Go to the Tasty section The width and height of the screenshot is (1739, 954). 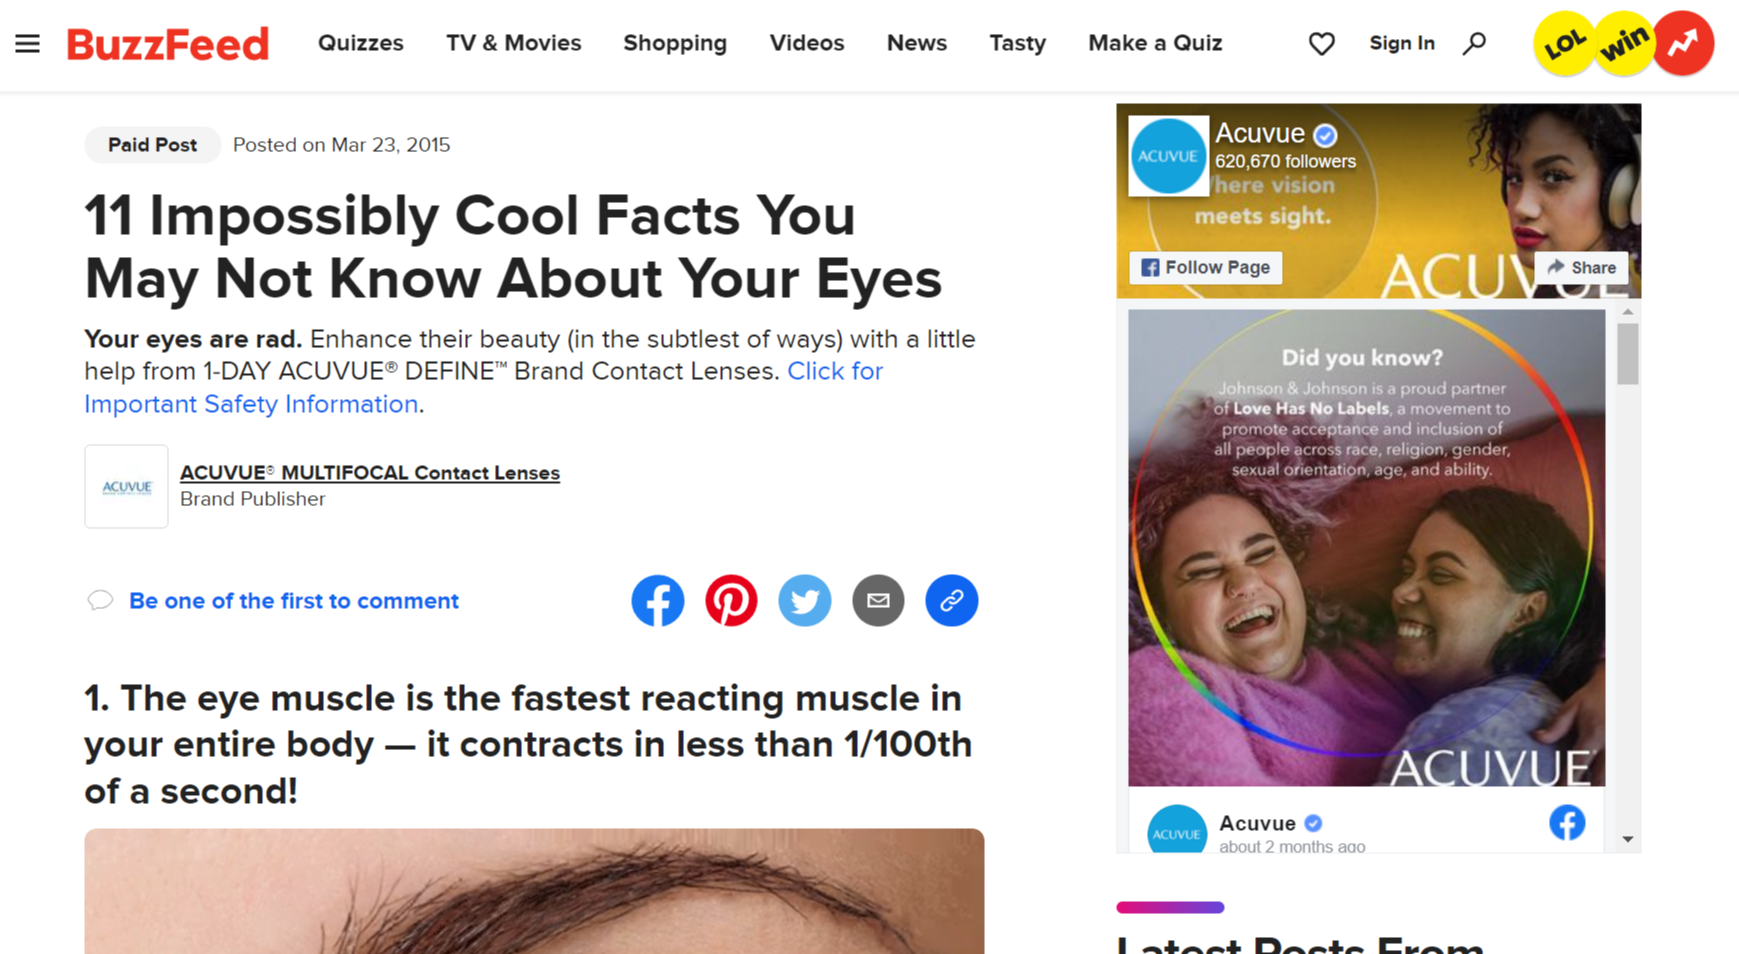(1017, 44)
